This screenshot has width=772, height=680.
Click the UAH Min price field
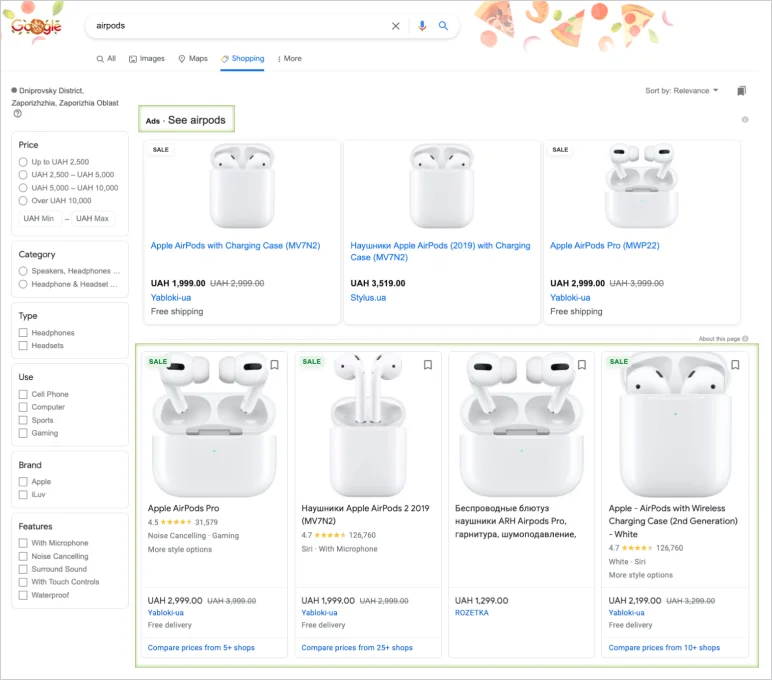(x=40, y=219)
